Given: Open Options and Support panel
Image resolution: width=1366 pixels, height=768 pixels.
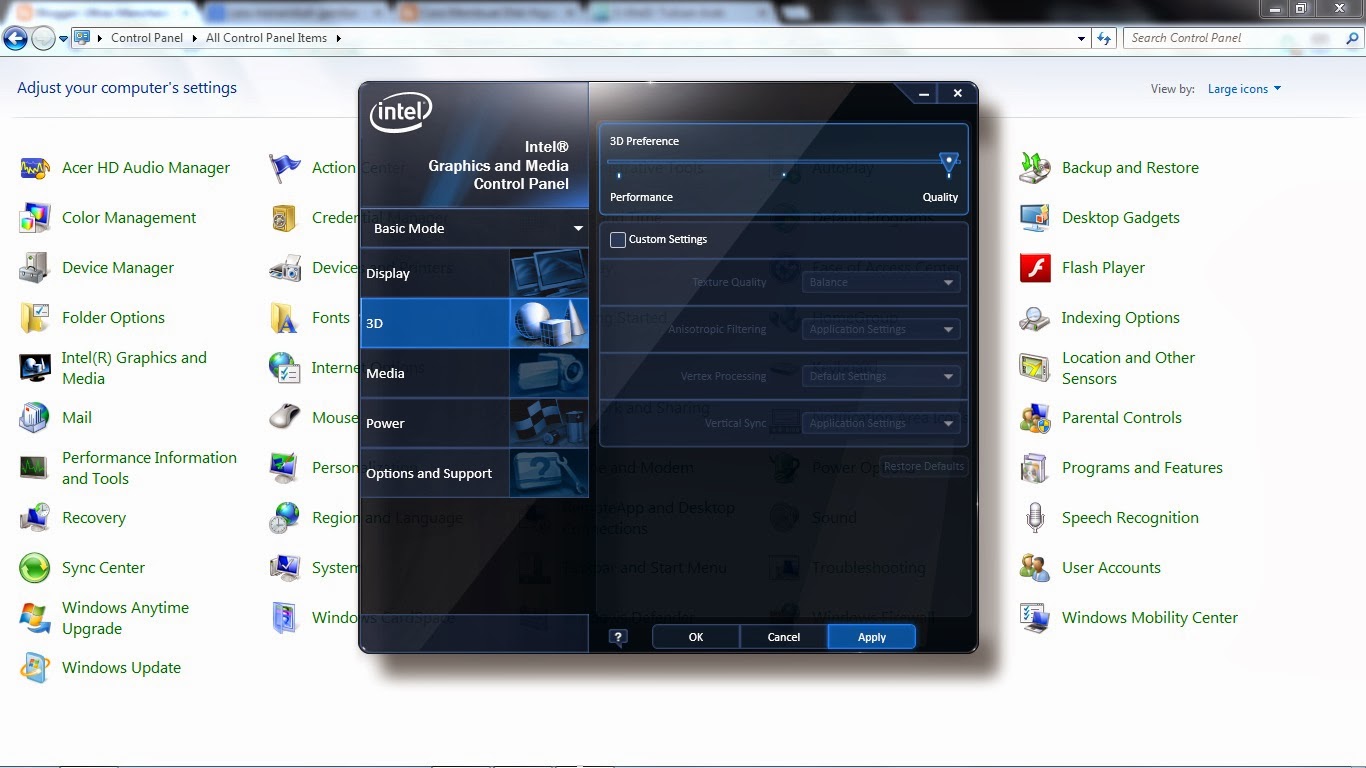Looking at the screenshot, I should coord(429,473).
